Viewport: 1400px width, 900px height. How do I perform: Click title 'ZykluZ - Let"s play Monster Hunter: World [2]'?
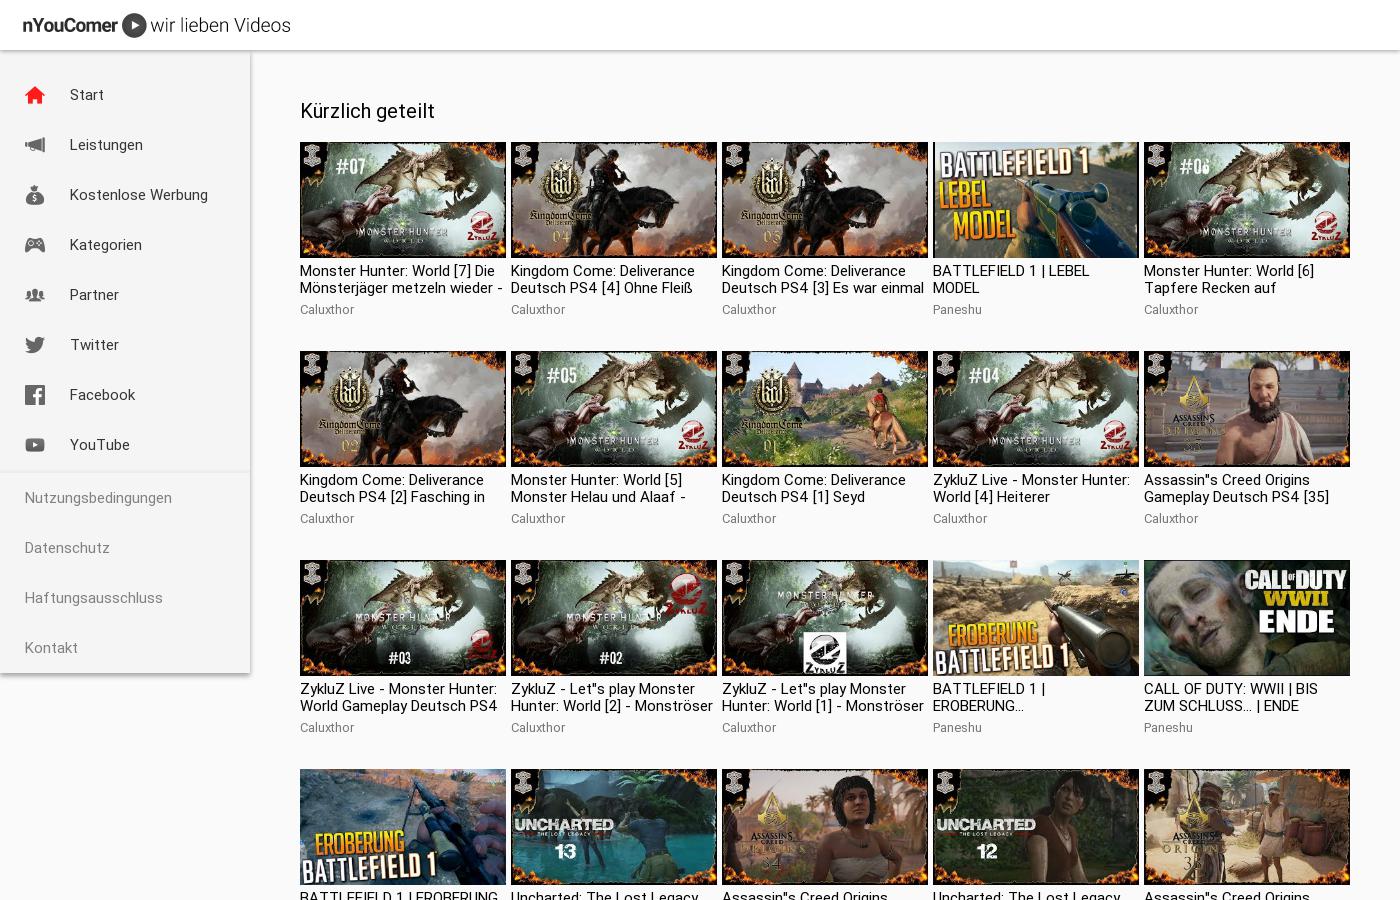point(612,697)
